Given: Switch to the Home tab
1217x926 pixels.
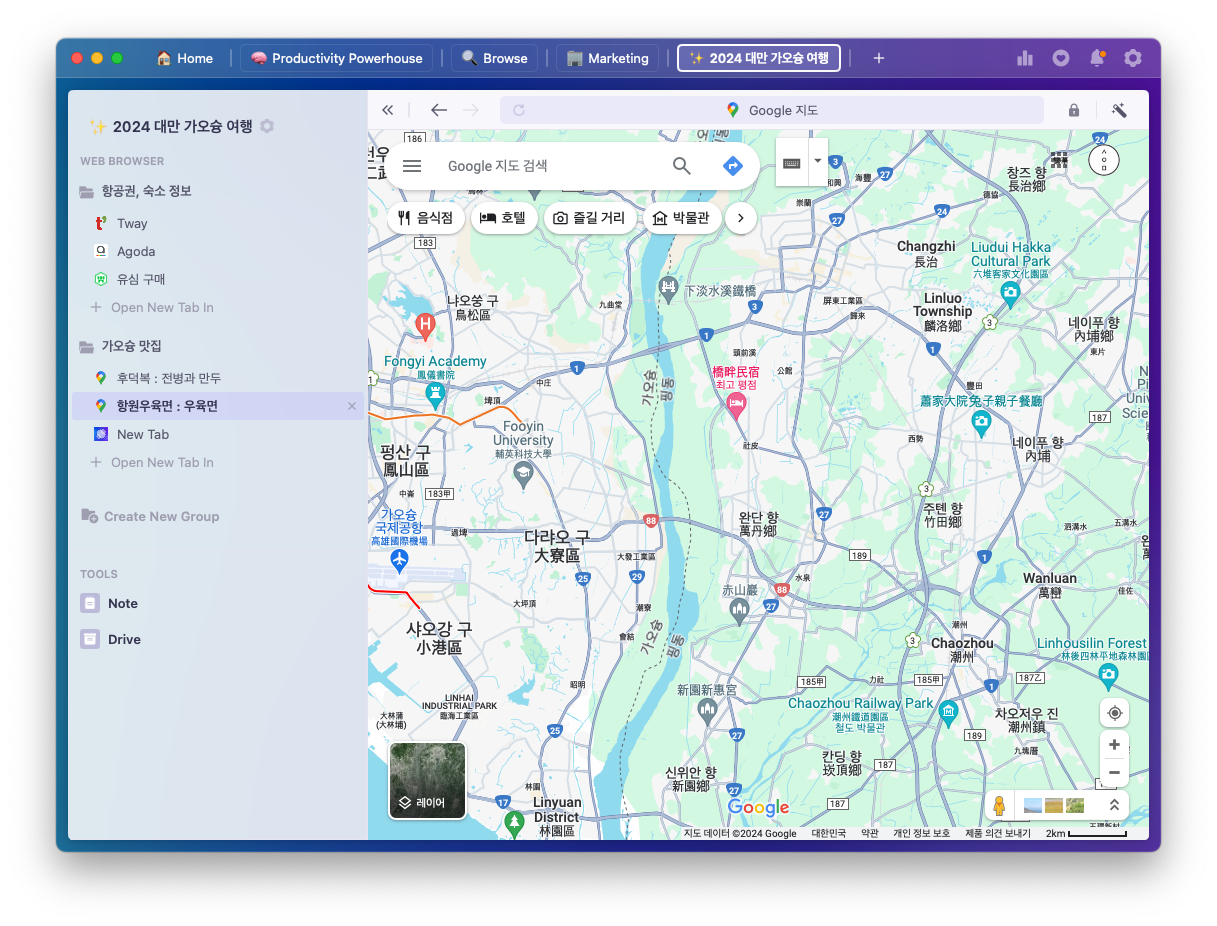Looking at the screenshot, I should point(184,58).
